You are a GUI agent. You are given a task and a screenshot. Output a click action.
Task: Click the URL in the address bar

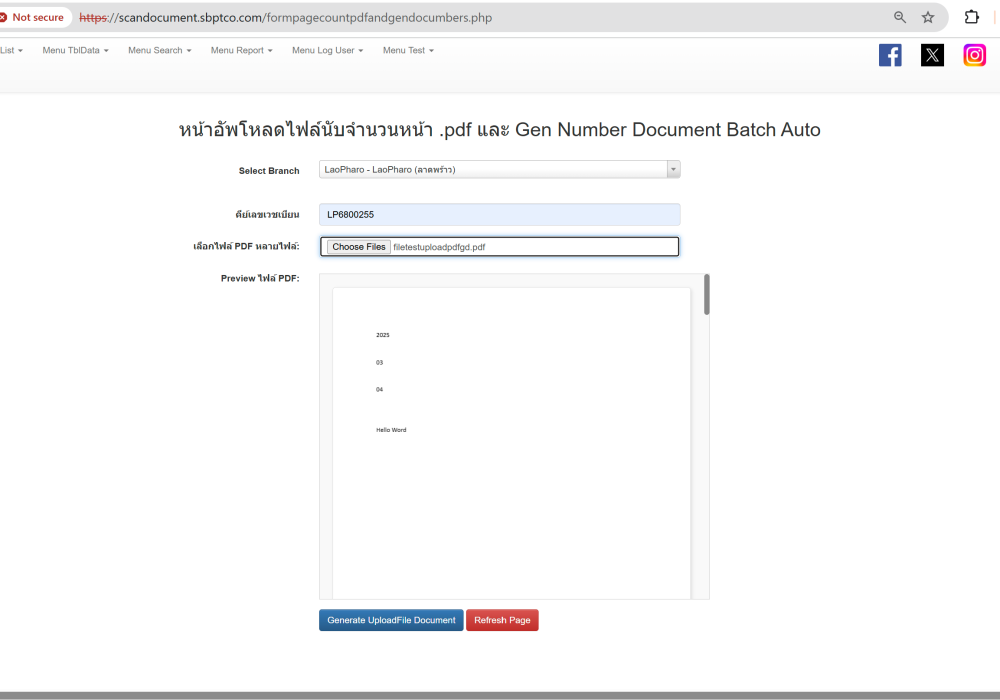[300, 17]
